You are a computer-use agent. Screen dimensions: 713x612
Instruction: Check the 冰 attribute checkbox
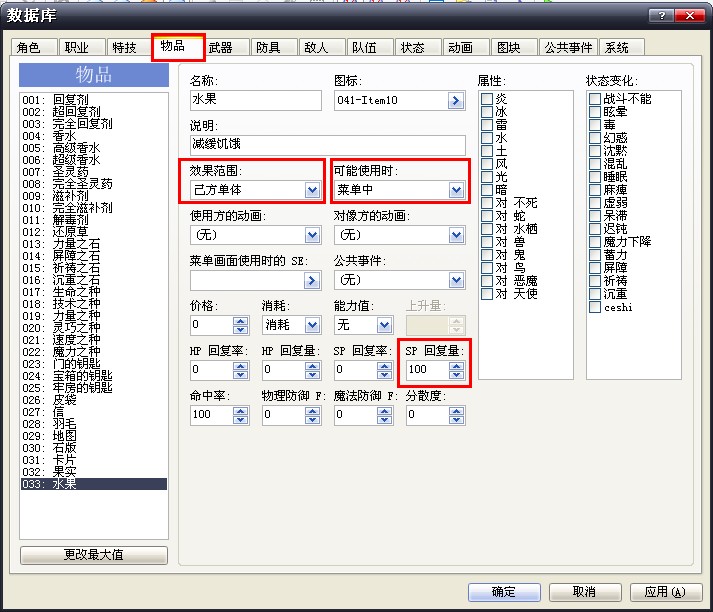coord(487,112)
